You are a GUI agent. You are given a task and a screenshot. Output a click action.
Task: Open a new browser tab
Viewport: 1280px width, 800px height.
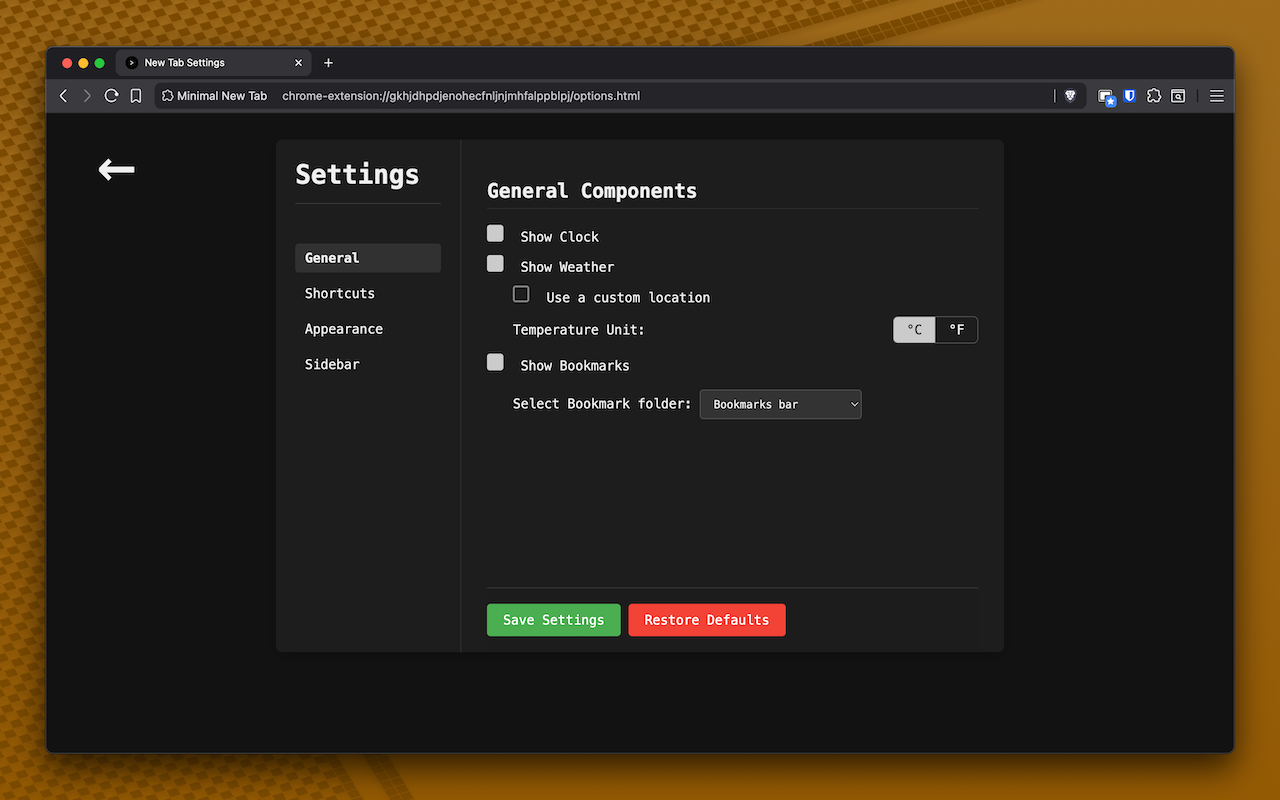(x=328, y=63)
